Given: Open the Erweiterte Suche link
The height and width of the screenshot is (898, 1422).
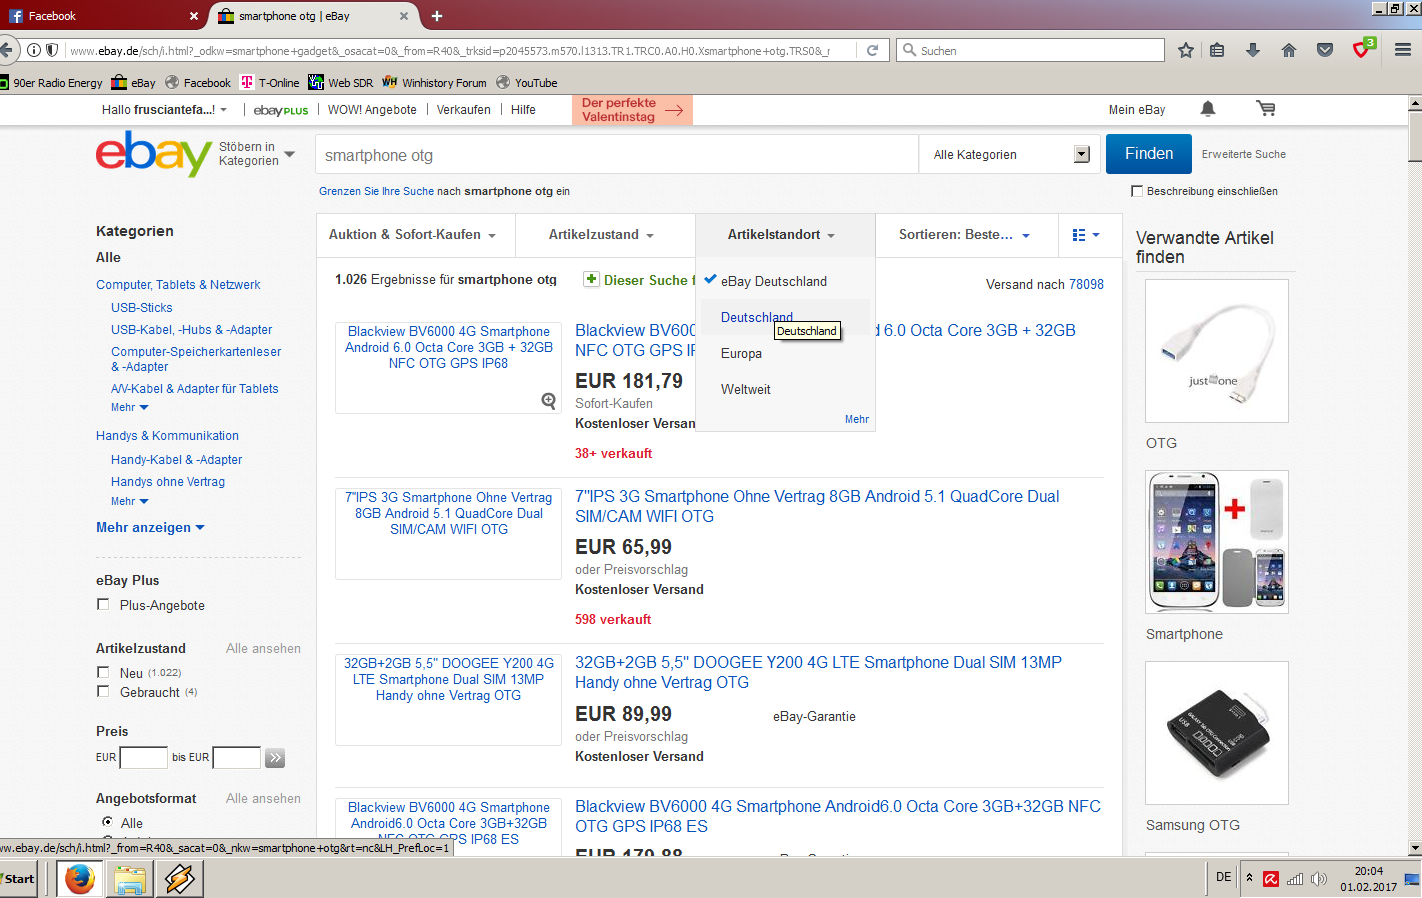Looking at the screenshot, I should coord(1243,154).
